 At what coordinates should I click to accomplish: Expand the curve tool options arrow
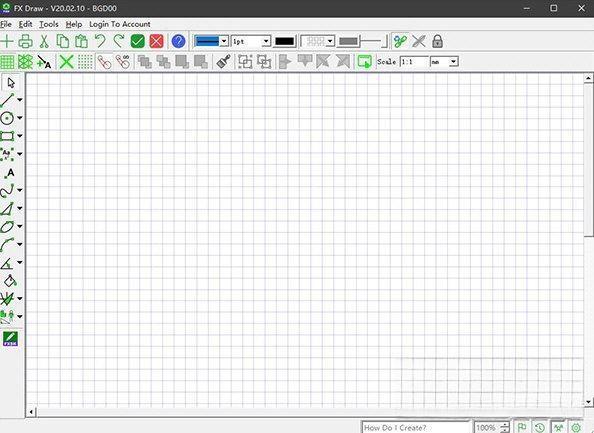[19, 191]
